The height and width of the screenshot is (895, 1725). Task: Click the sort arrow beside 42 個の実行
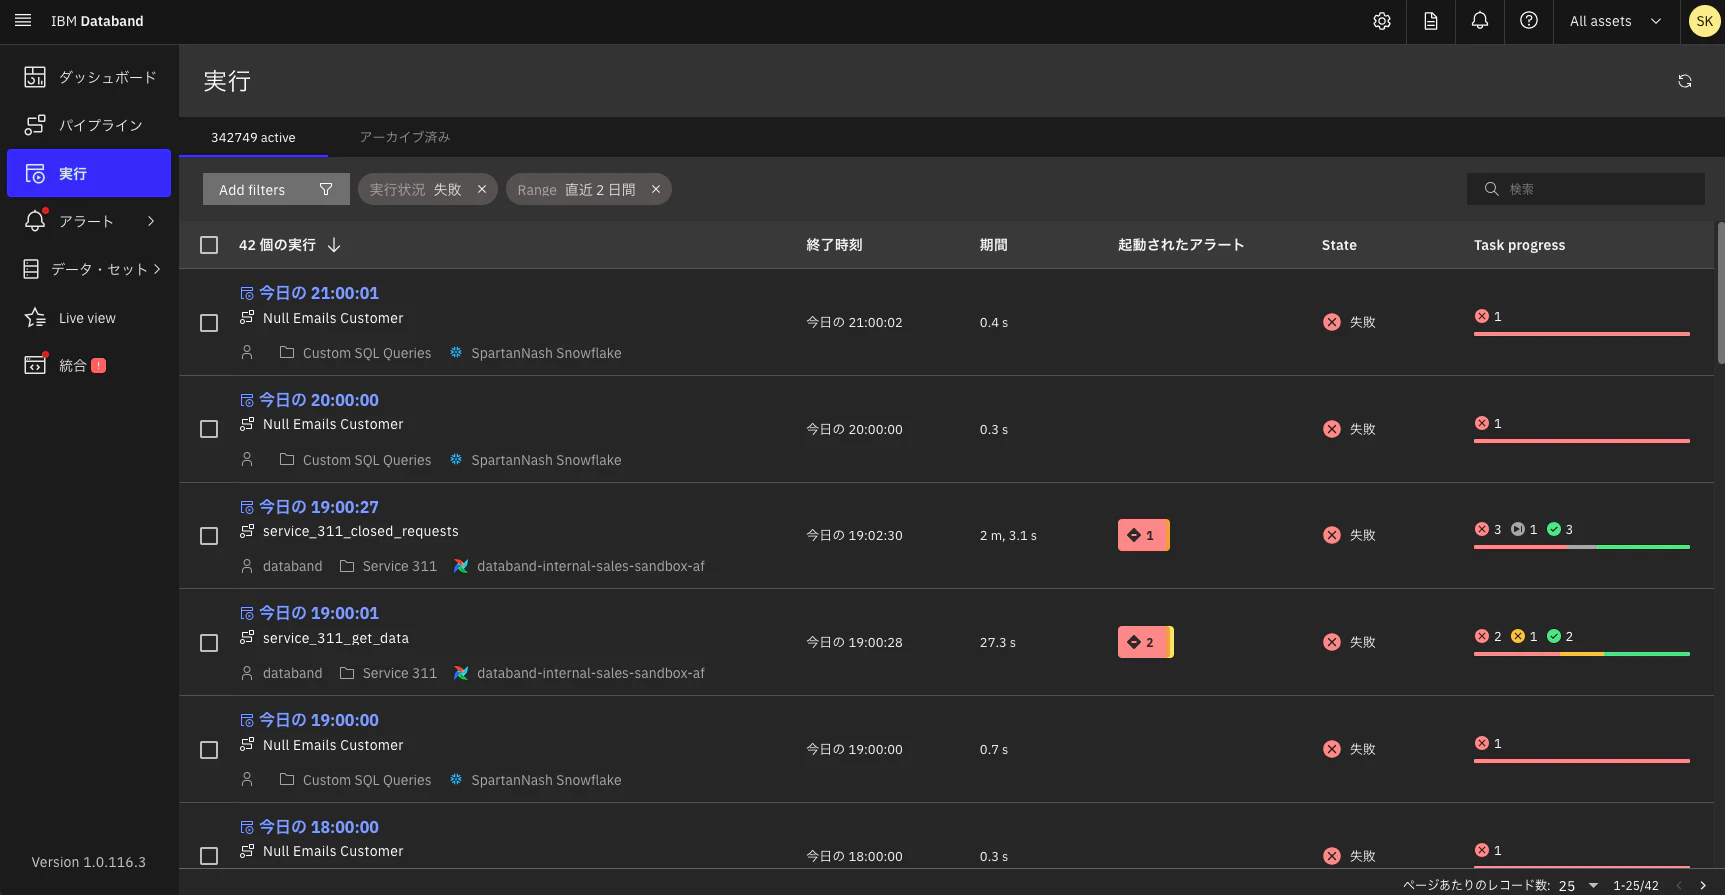coord(334,245)
